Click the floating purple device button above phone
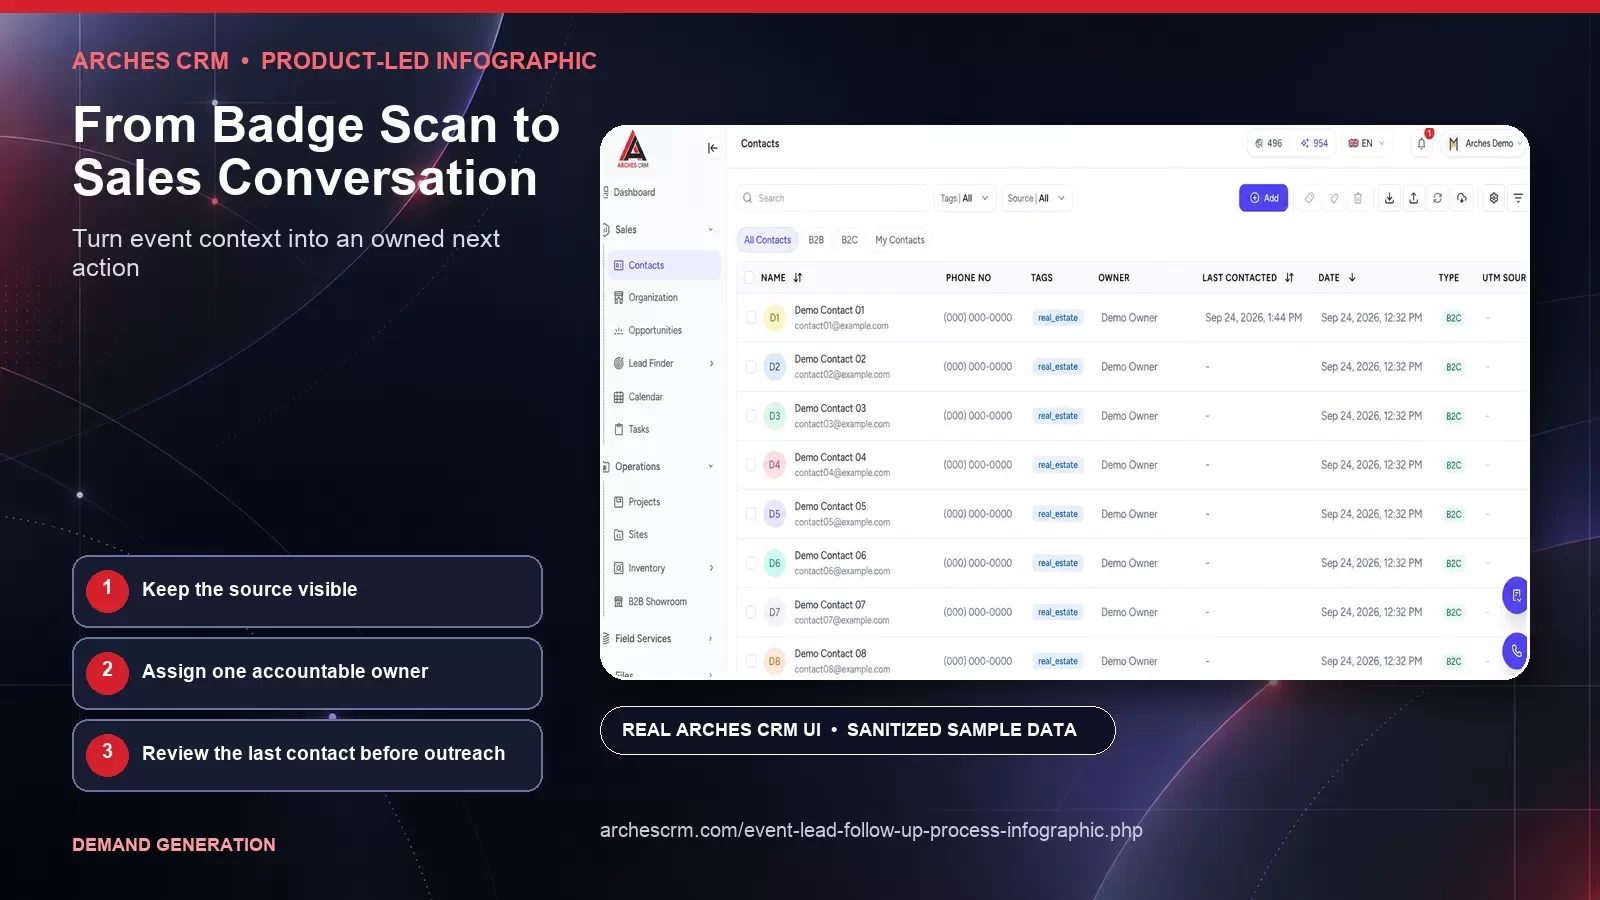The height and width of the screenshot is (900, 1600). coord(1516,596)
